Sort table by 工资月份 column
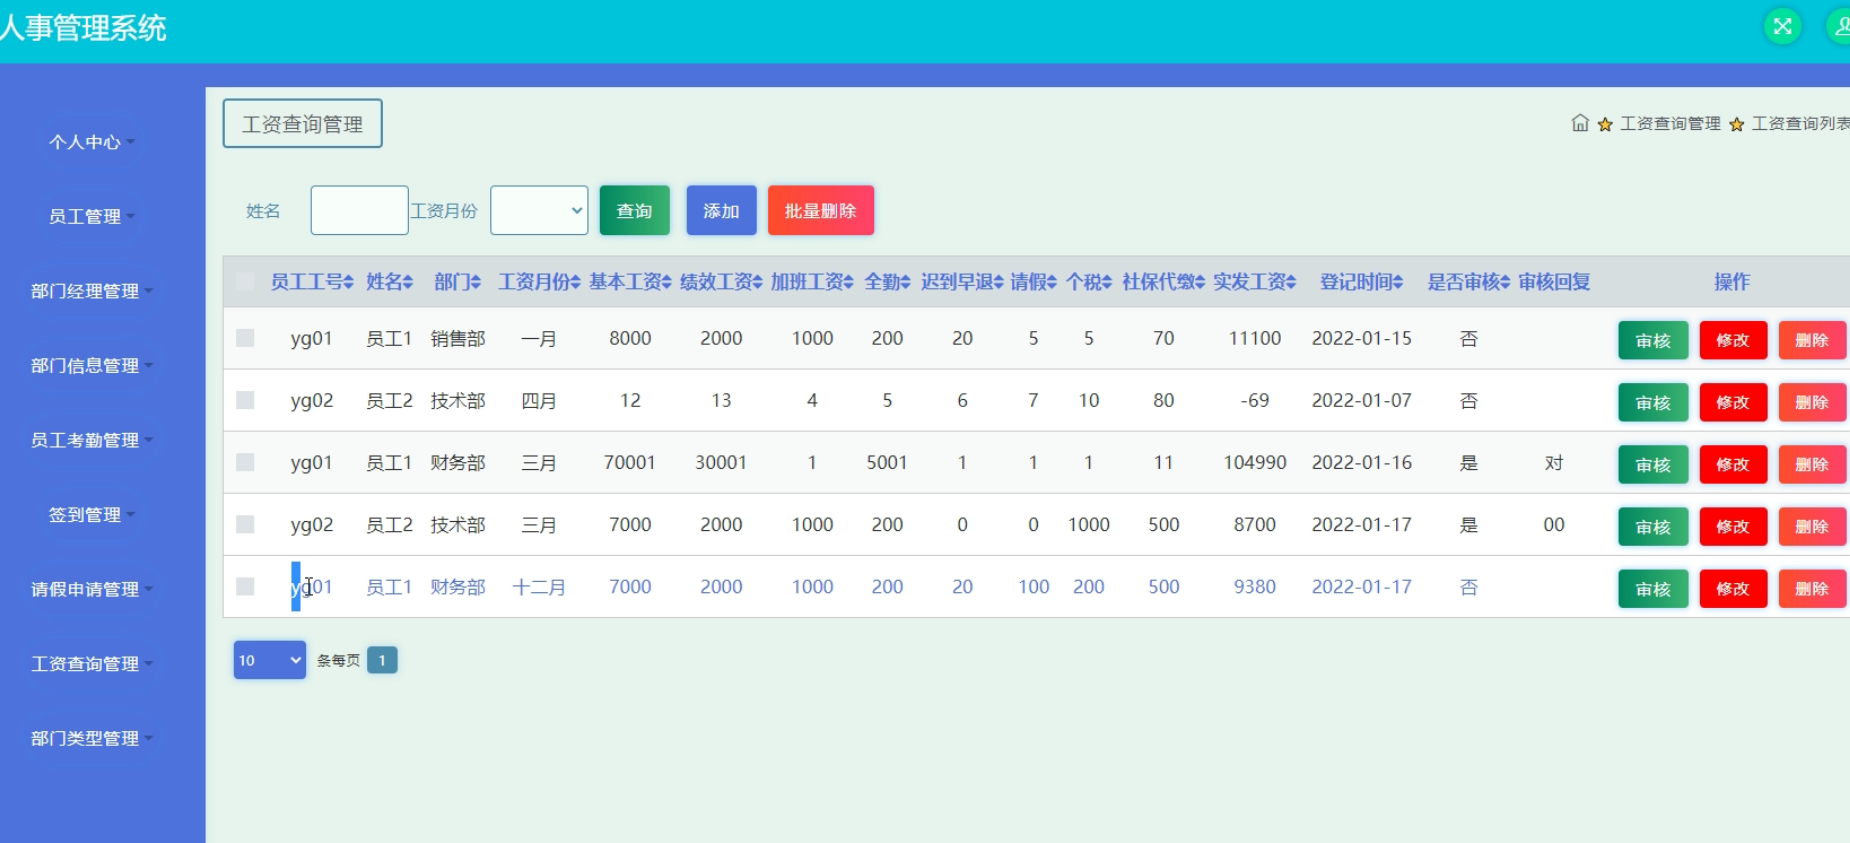The height and width of the screenshot is (843, 1850). tap(539, 282)
